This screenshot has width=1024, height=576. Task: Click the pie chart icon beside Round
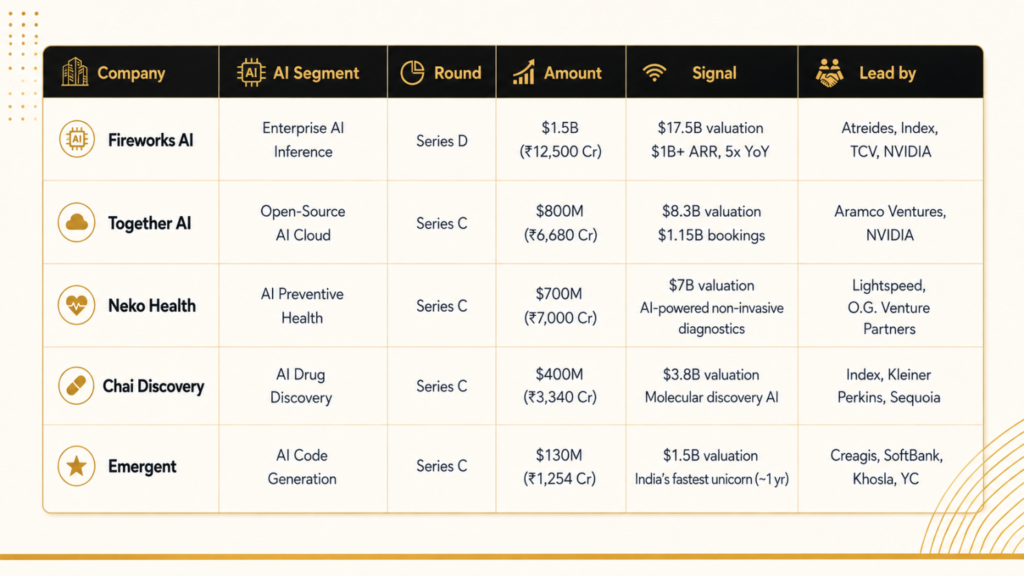coord(412,72)
